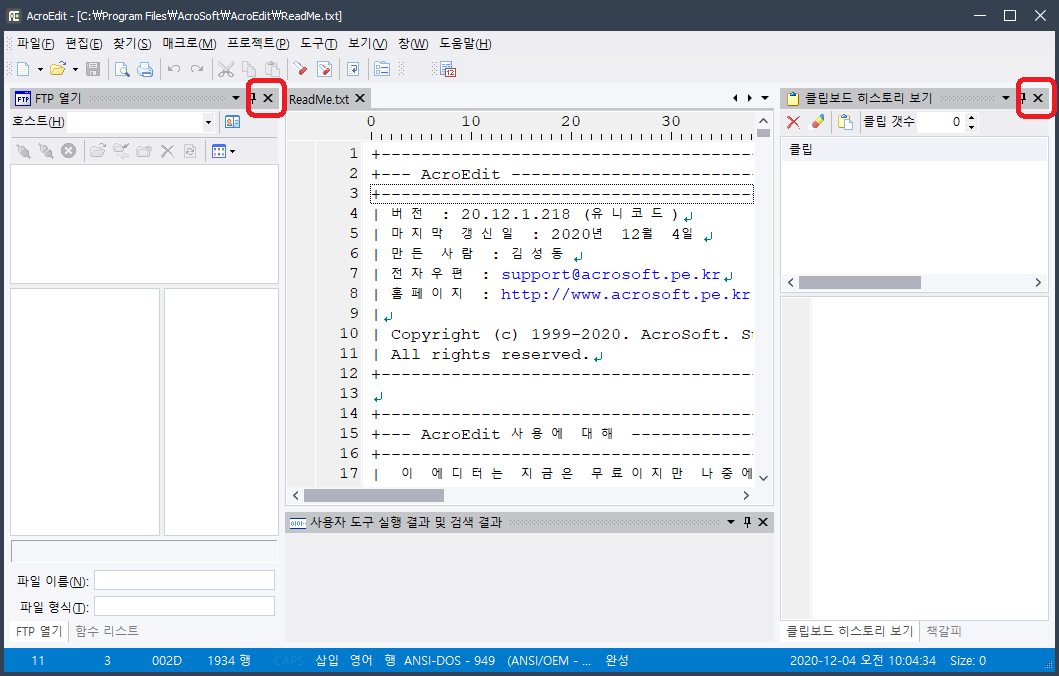1059x676 pixels.
Task: Open the 호스트(H) combo box
Action: click(208, 122)
